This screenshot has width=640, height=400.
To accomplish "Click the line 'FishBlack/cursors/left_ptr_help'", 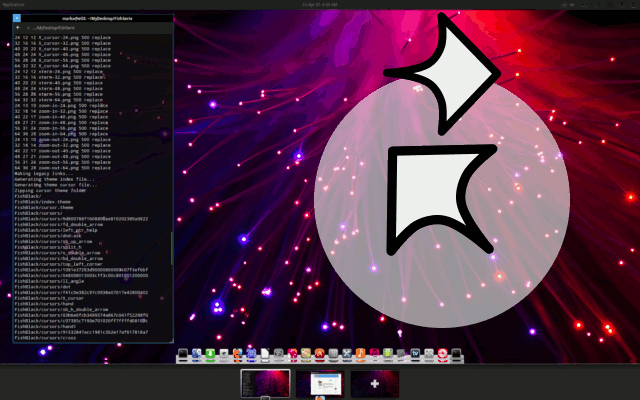I will coord(56,230).
